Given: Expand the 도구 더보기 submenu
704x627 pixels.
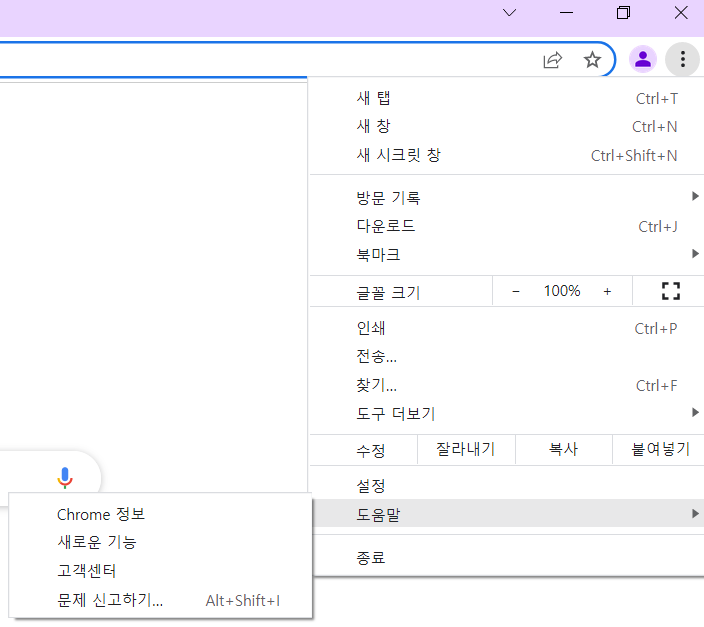Looking at the screenshot, I should coord(507,414).
